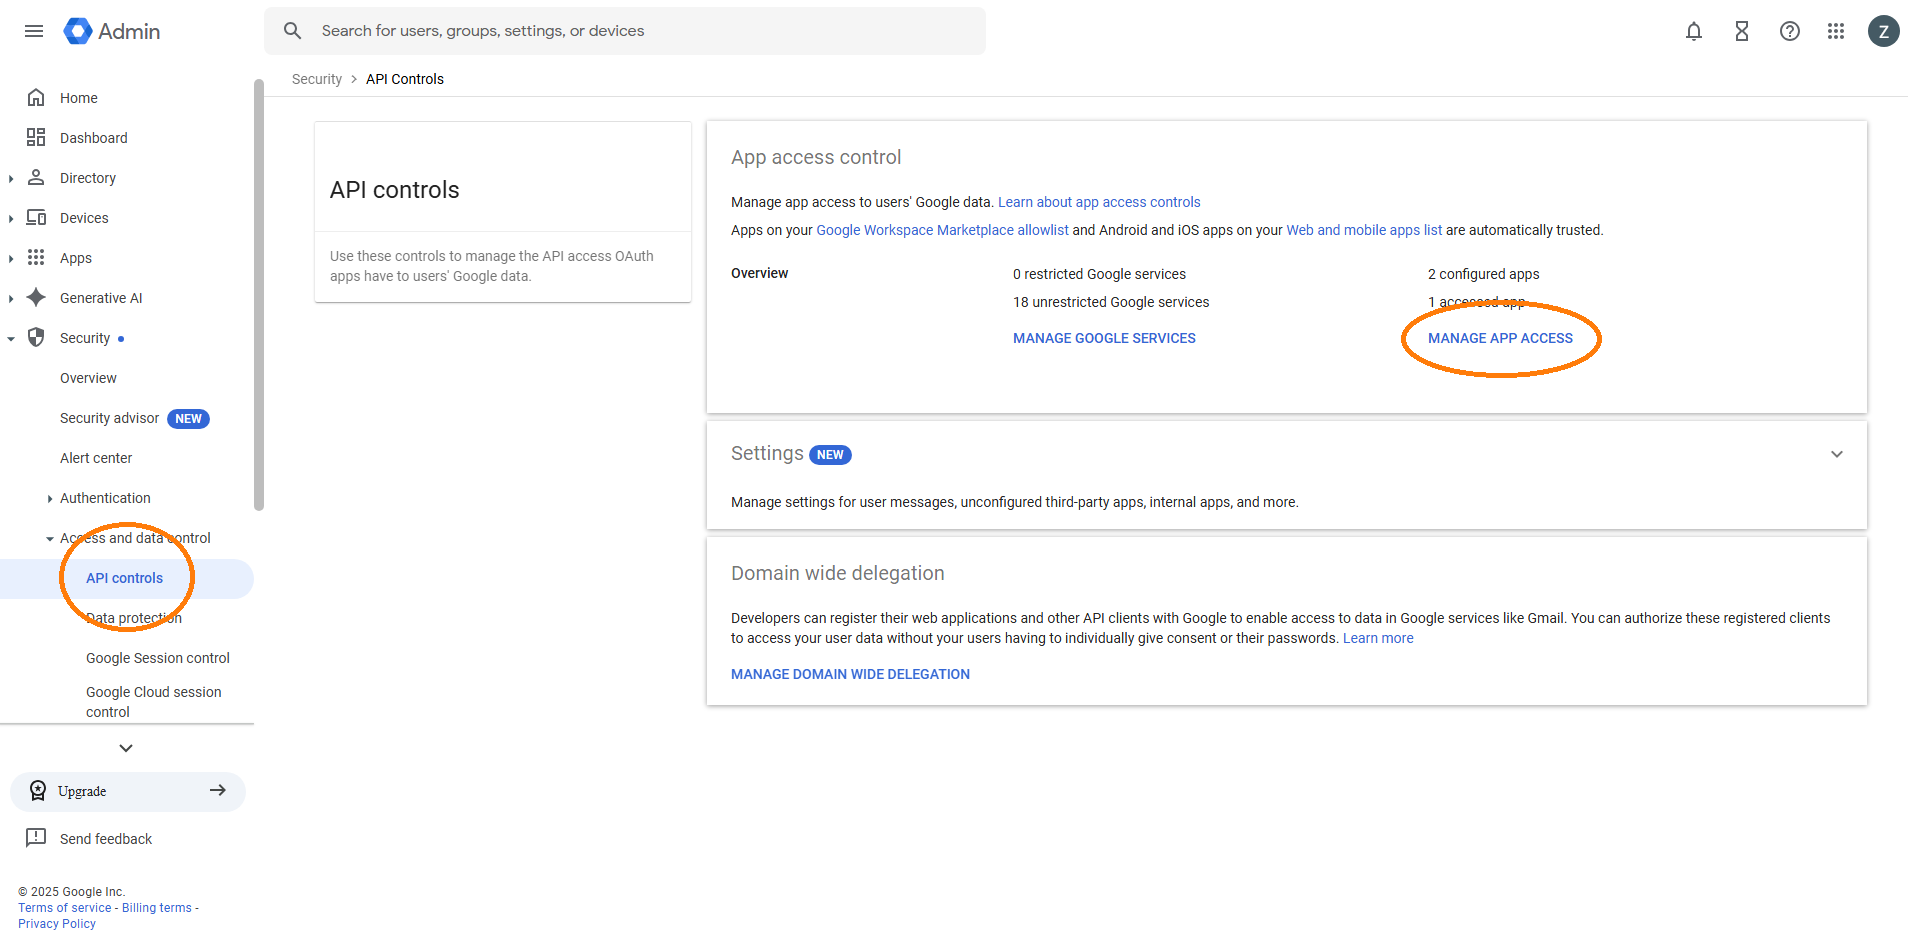Click the '2 configured apps' text

[1484, 274]
